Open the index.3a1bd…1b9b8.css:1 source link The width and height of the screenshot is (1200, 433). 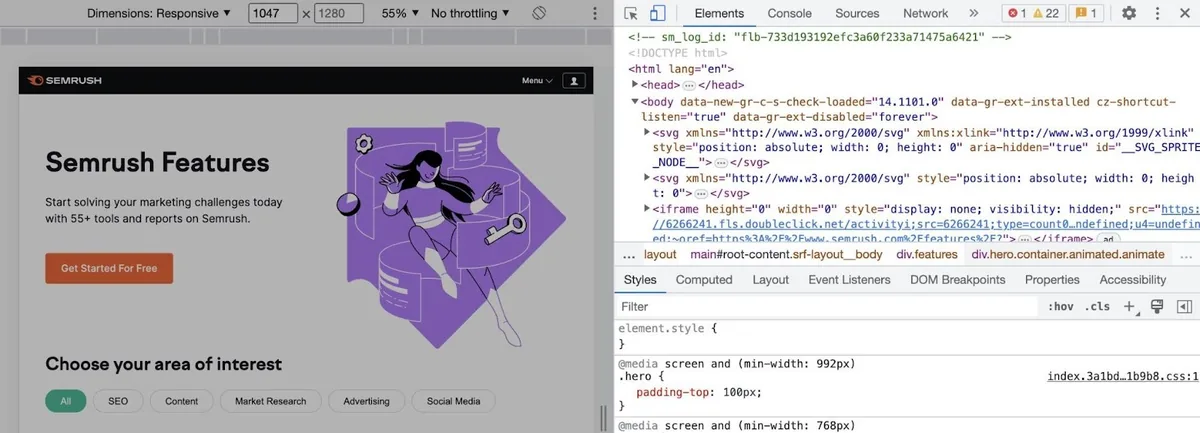coord(1123,376)
